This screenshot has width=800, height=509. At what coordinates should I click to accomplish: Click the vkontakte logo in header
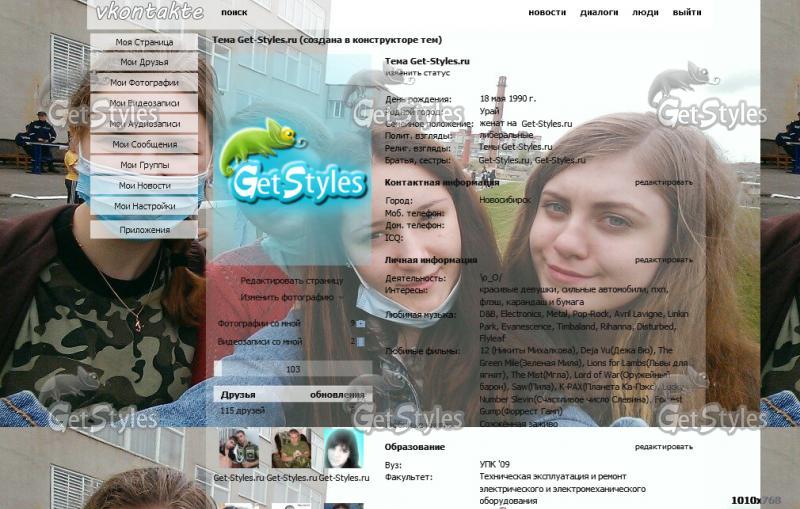click(x=150, y=13)
